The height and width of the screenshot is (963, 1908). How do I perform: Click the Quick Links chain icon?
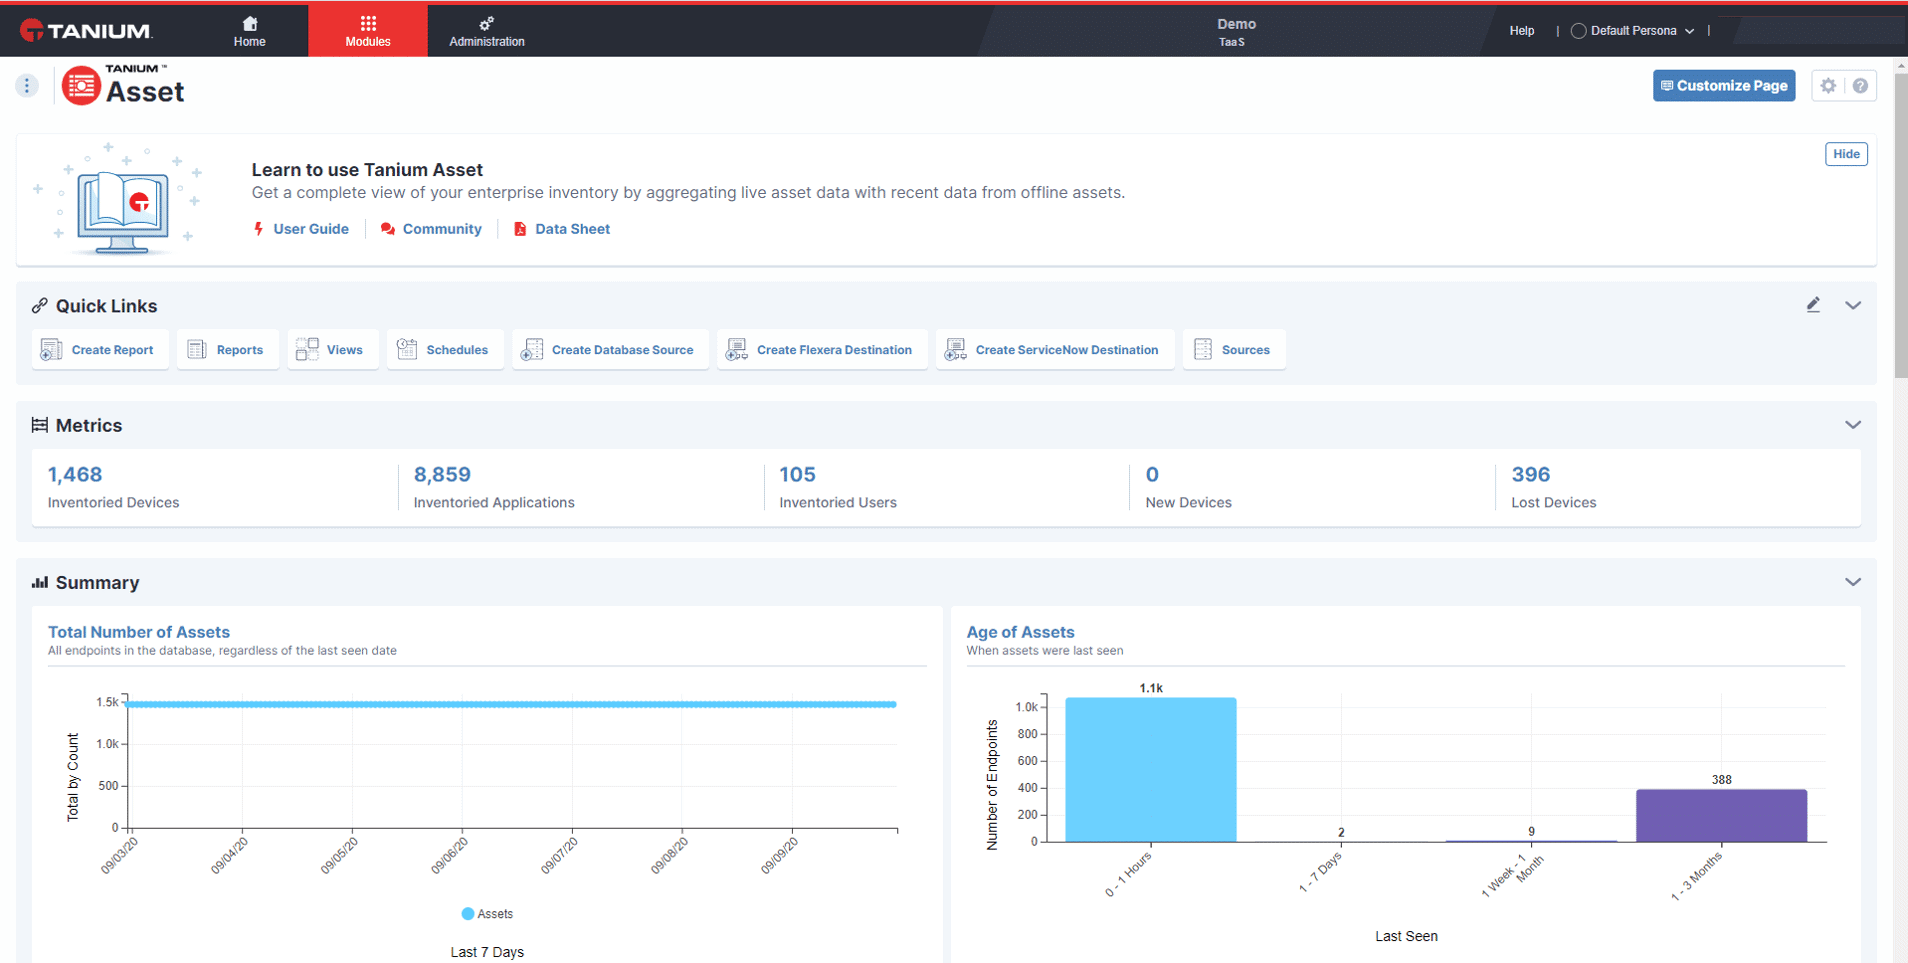(39, 306)
